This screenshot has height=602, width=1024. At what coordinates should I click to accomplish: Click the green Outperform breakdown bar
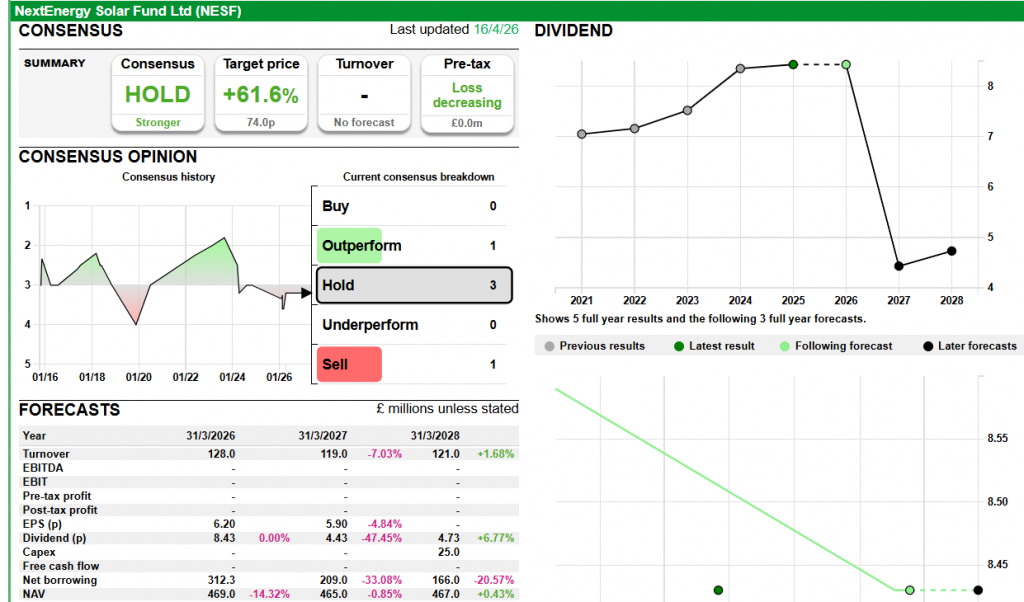[349, 246]
